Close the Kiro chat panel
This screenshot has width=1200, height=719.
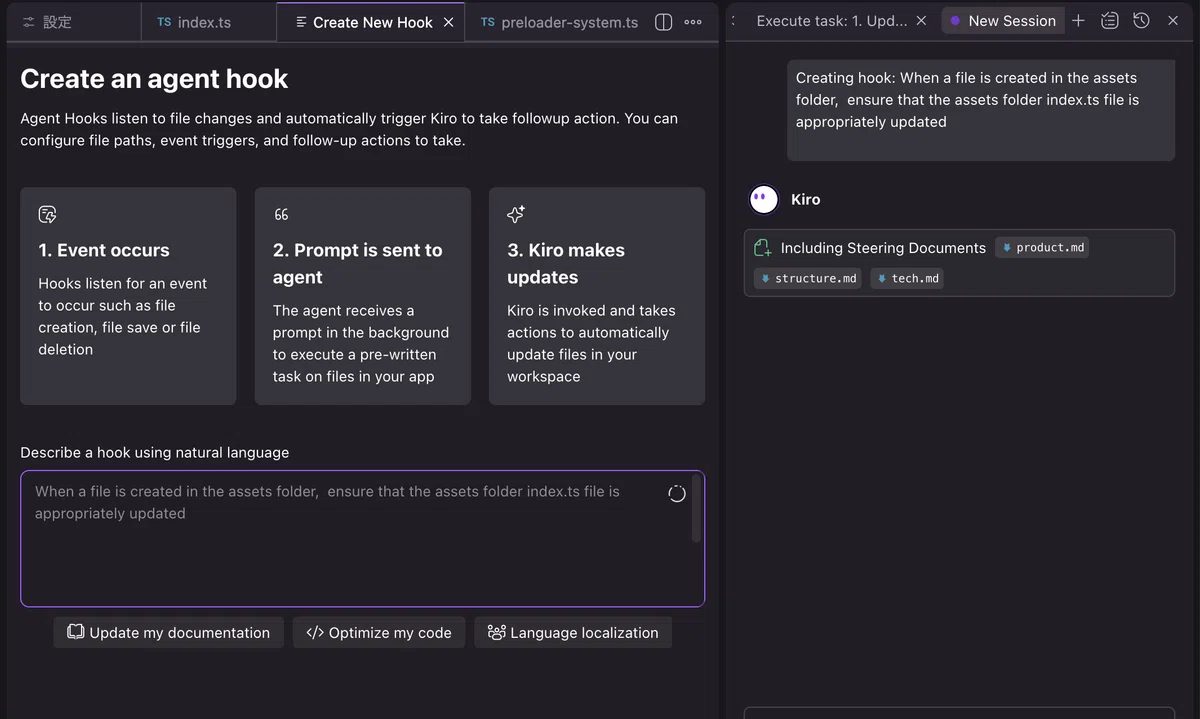(x=1173, y=21)
